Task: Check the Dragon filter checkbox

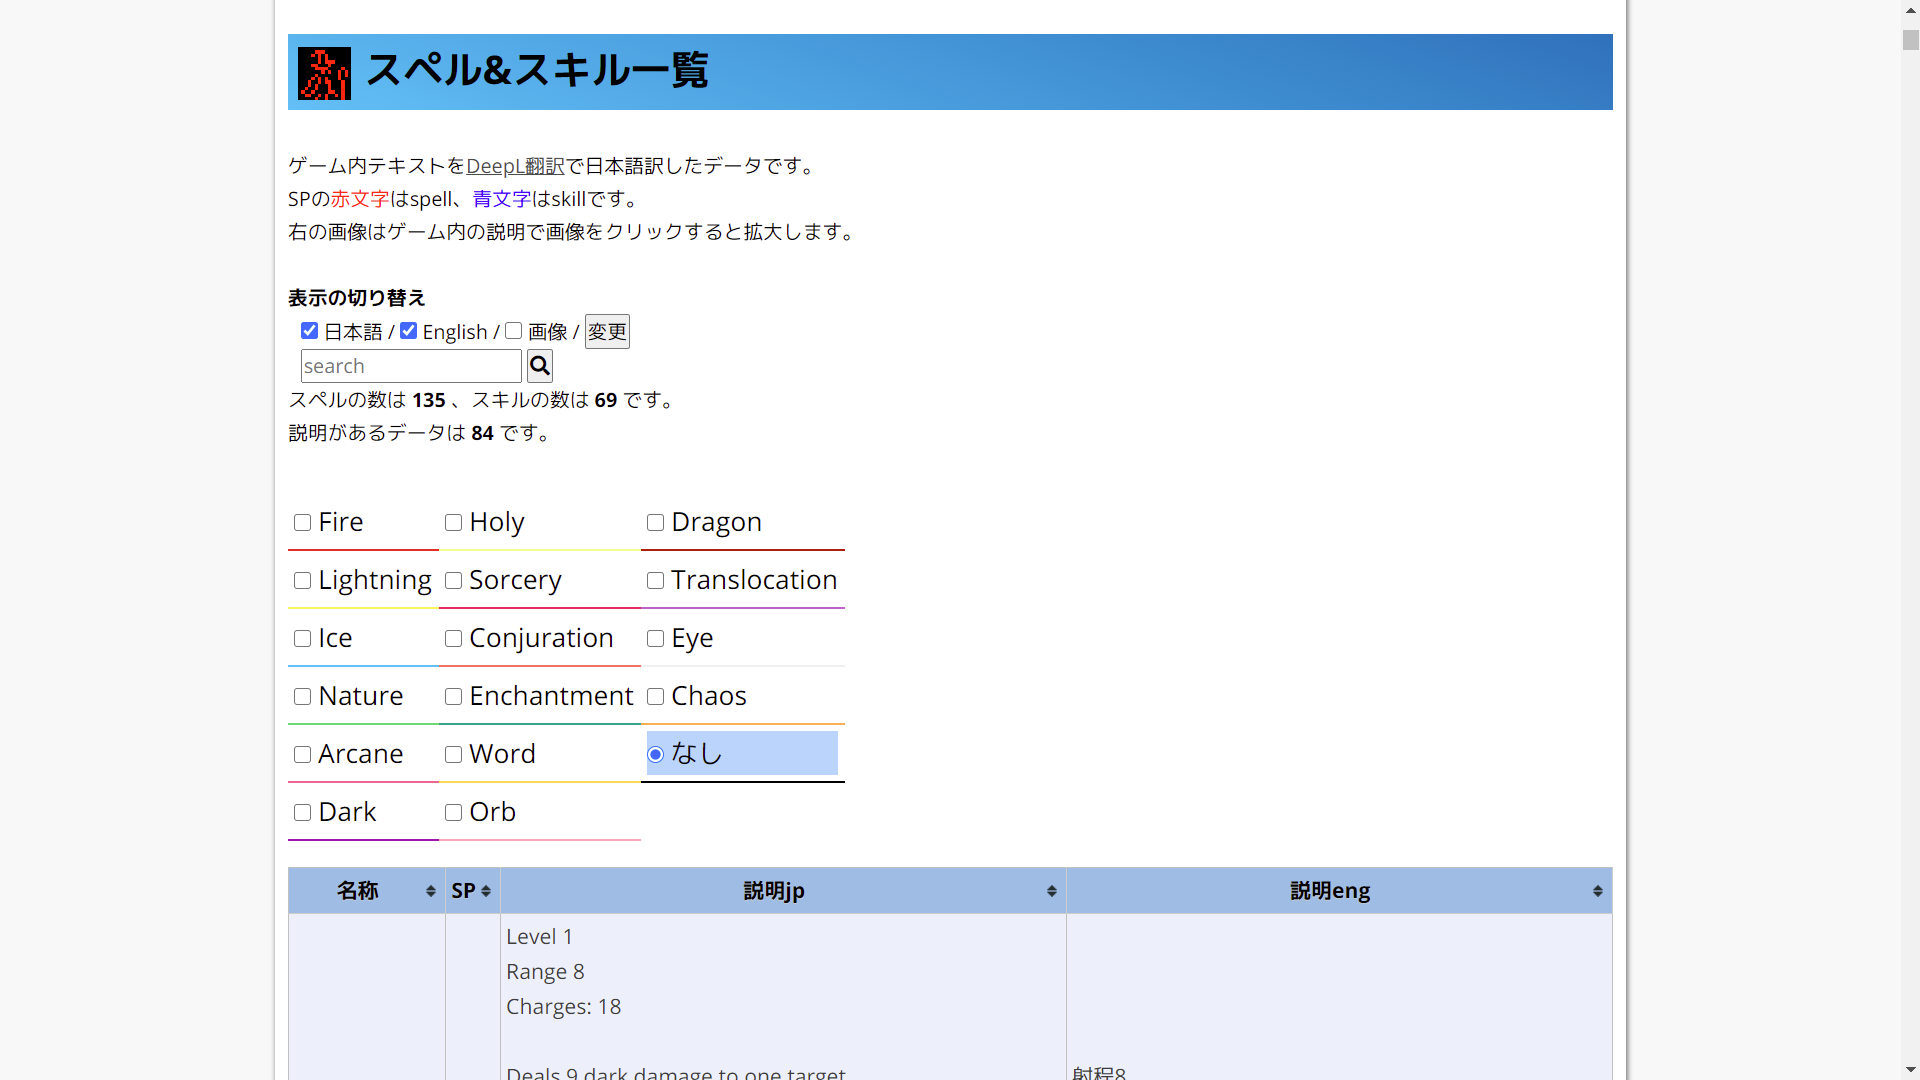Action: 656,523
